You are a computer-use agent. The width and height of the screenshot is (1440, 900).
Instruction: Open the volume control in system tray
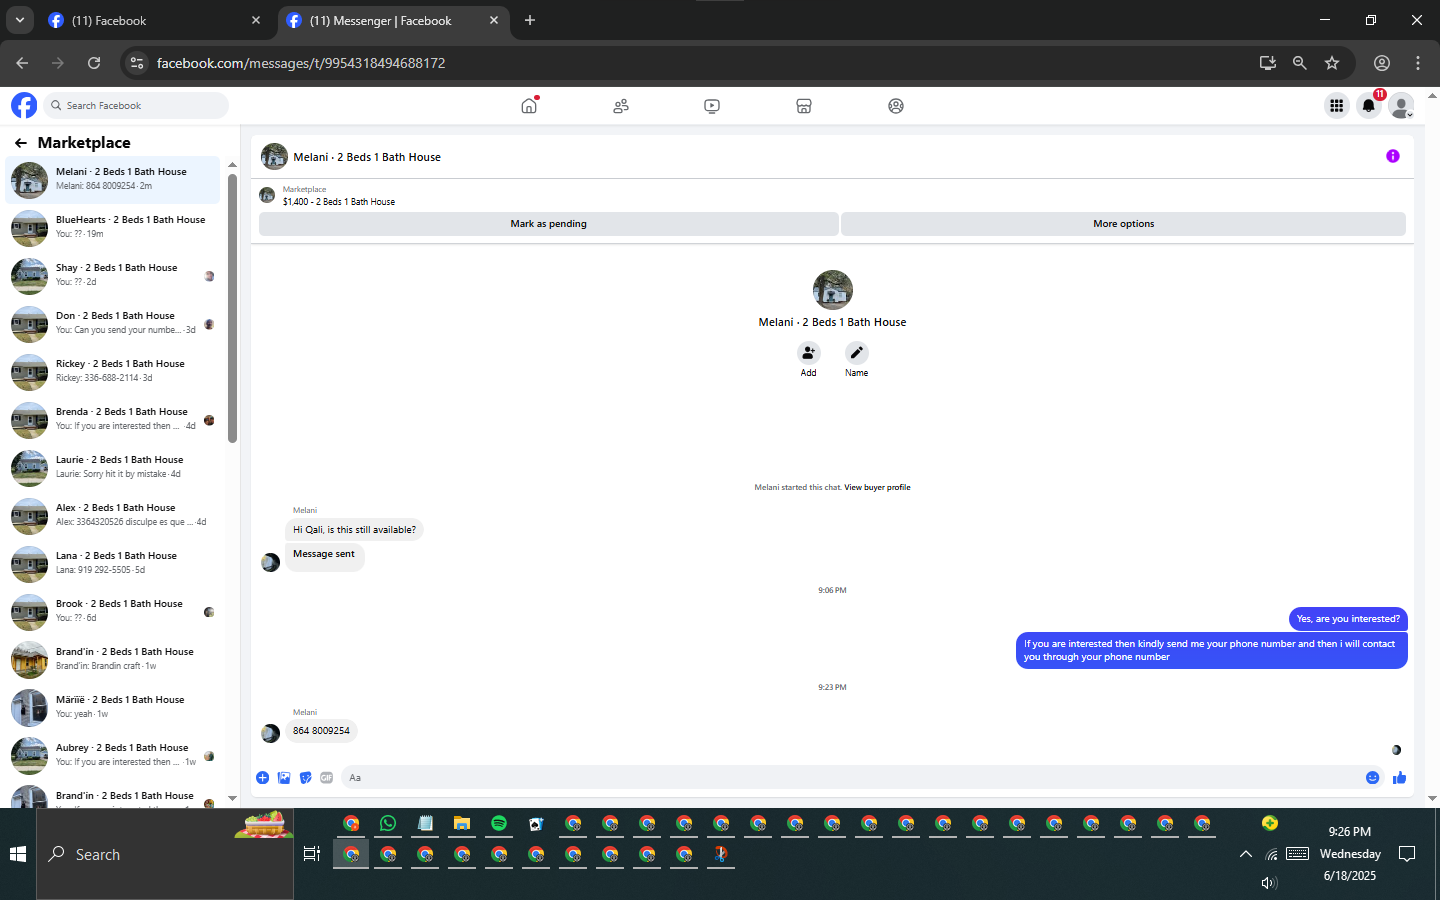point(1270,883)
